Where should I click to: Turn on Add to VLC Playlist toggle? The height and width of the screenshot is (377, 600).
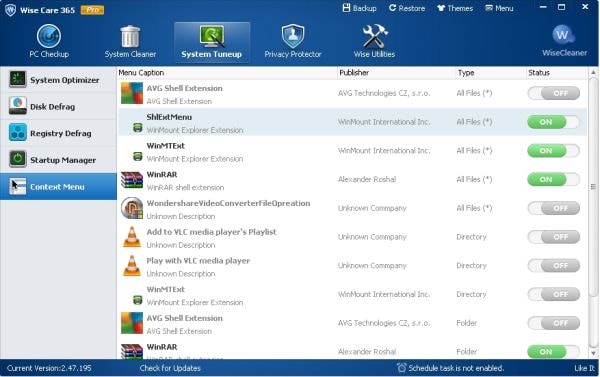pyautogui.click(x=553, y=237)
